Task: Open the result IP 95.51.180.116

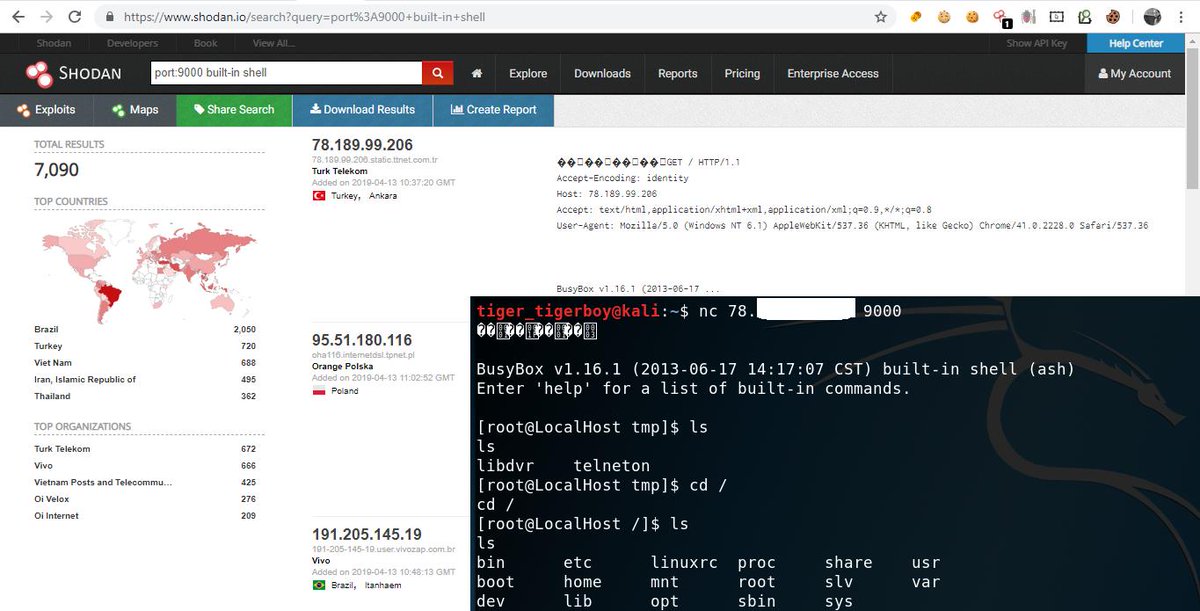Action: pyautogui.click(x=362, y=340)
